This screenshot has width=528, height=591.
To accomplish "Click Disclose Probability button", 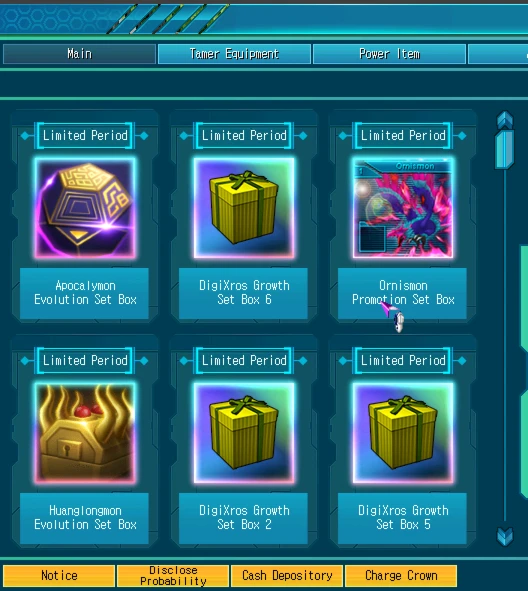I will (x=173, y=576).
